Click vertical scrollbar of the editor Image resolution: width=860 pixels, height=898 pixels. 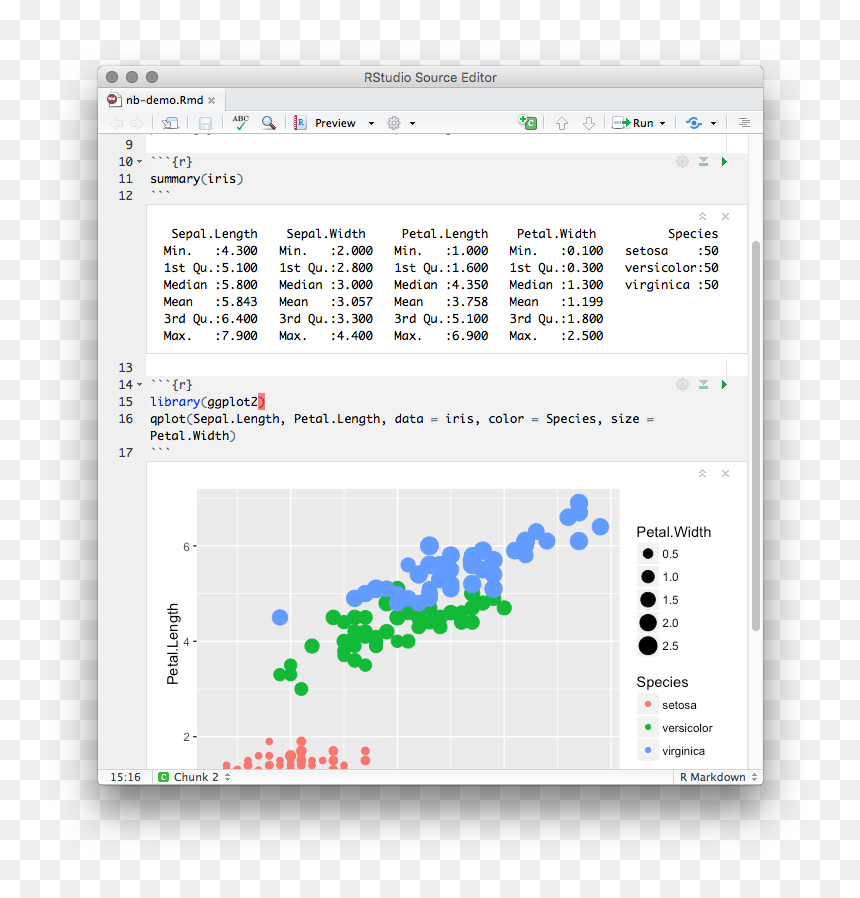756,435
